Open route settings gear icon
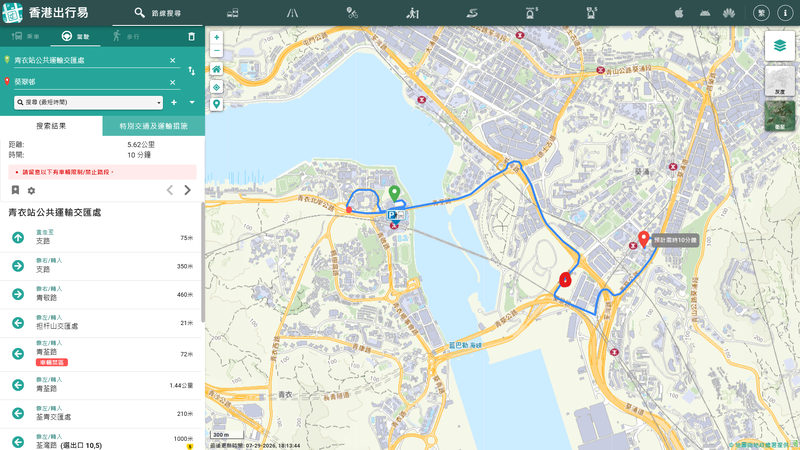Screen dimensions: 800x450 point(31,190)
